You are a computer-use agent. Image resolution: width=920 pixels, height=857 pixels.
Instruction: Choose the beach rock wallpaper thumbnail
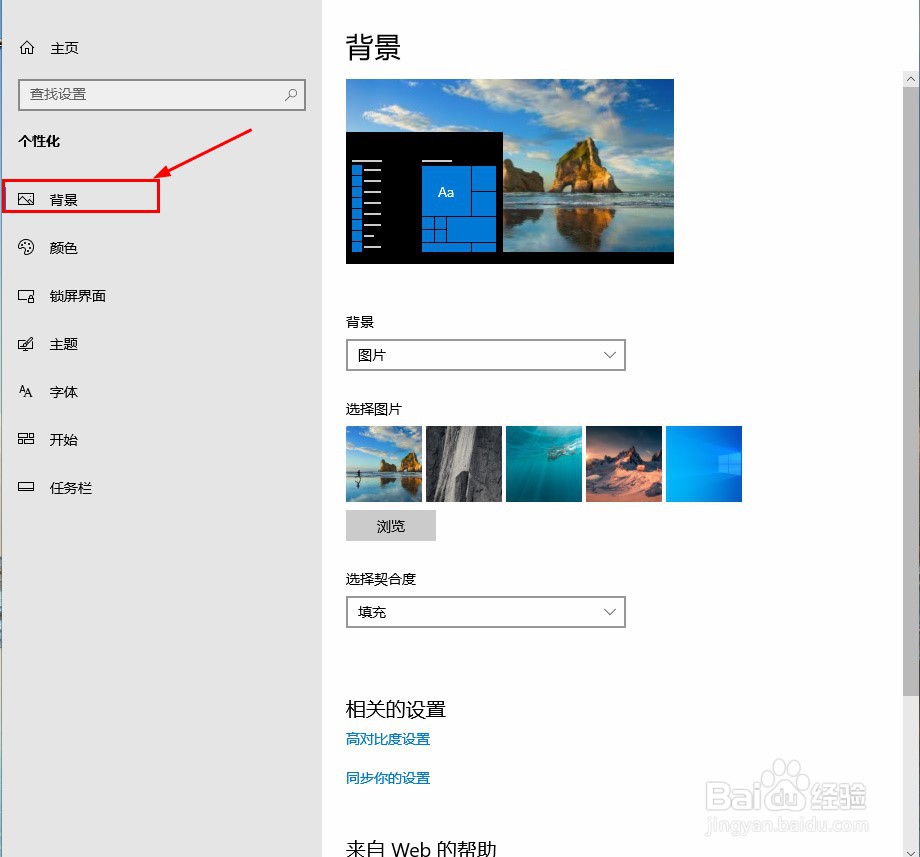(384, 464)
